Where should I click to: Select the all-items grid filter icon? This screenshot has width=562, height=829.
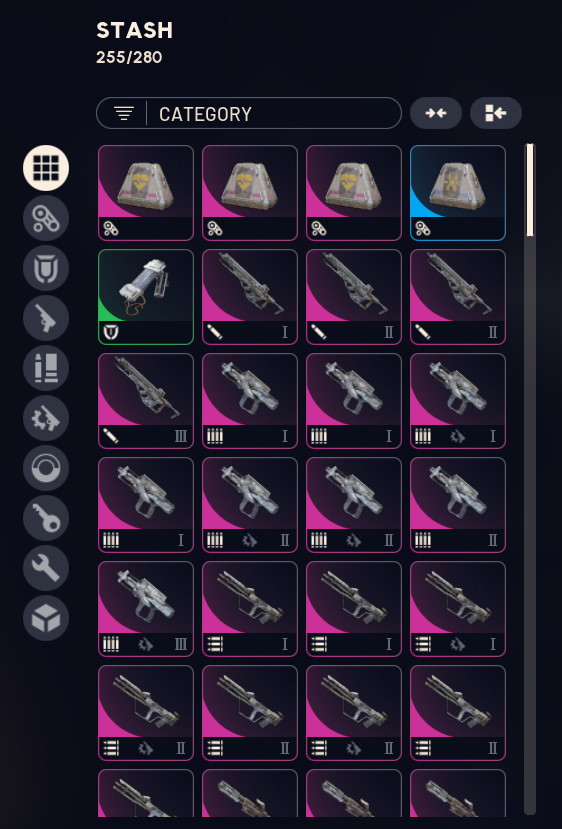click(46, 168)
